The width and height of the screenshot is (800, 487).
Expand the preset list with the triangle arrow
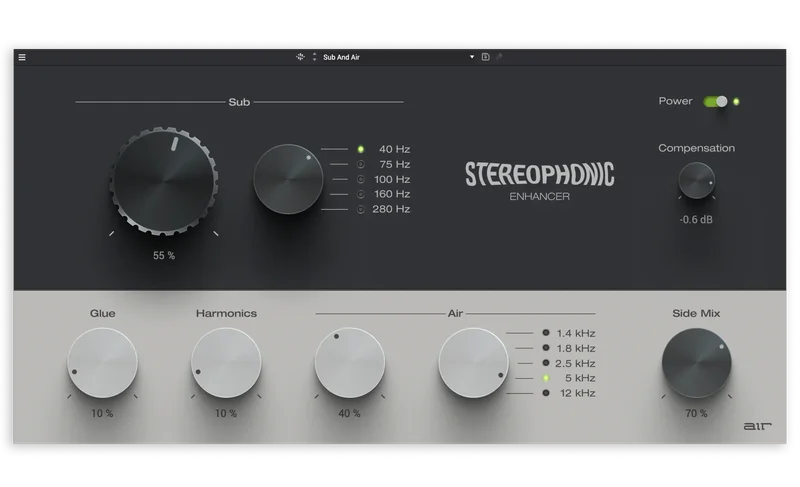click(472, 57)
